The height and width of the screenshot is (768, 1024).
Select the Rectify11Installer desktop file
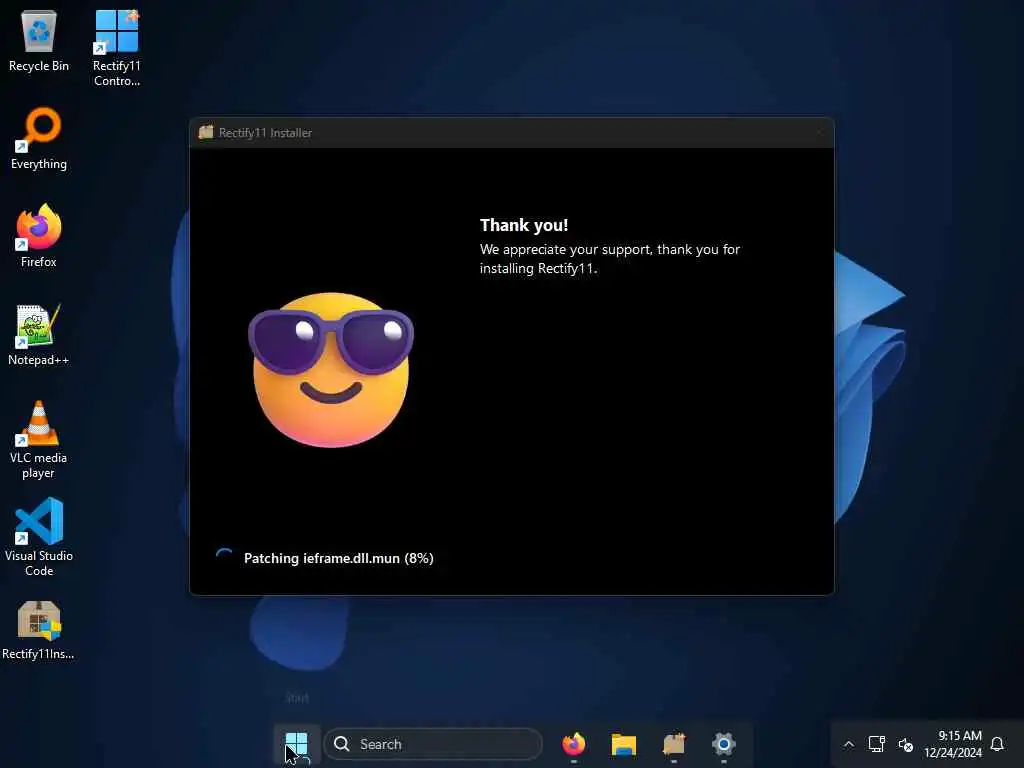pyautogui.click(x=39, y=630)
